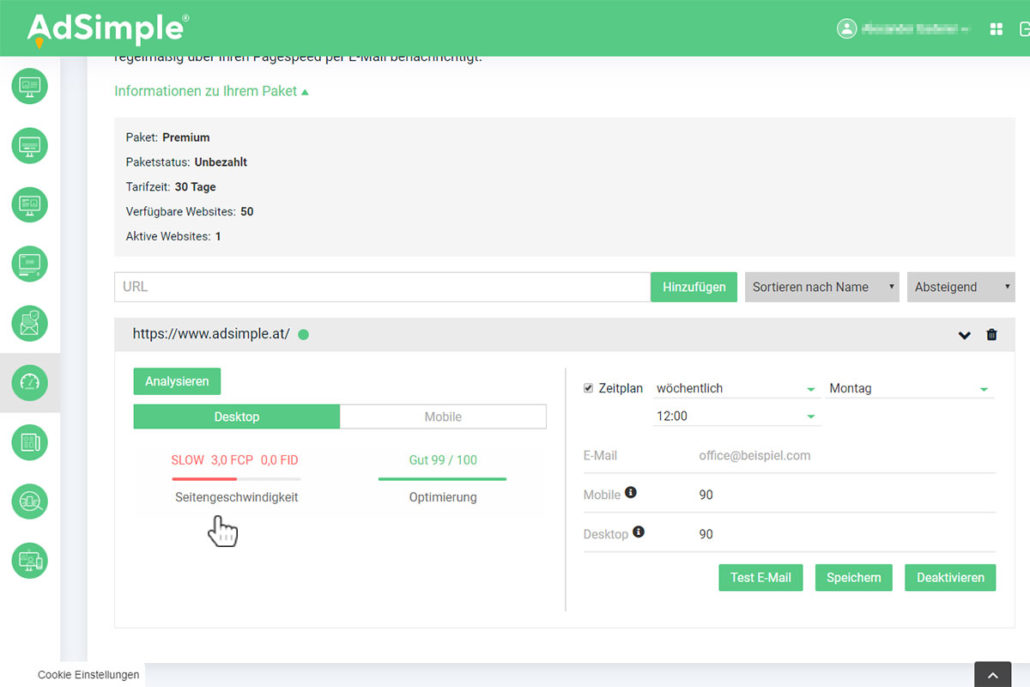
Task: Click the info icon beside Mobile label
Action: [631, 493]
